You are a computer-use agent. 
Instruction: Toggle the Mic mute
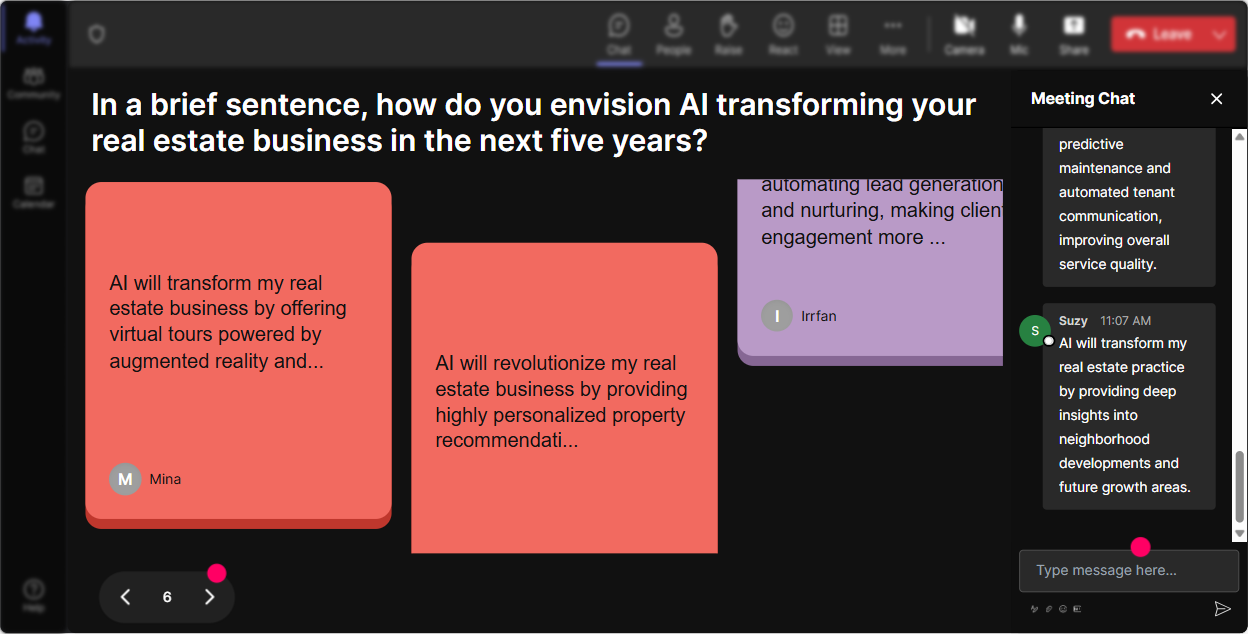1019,33
